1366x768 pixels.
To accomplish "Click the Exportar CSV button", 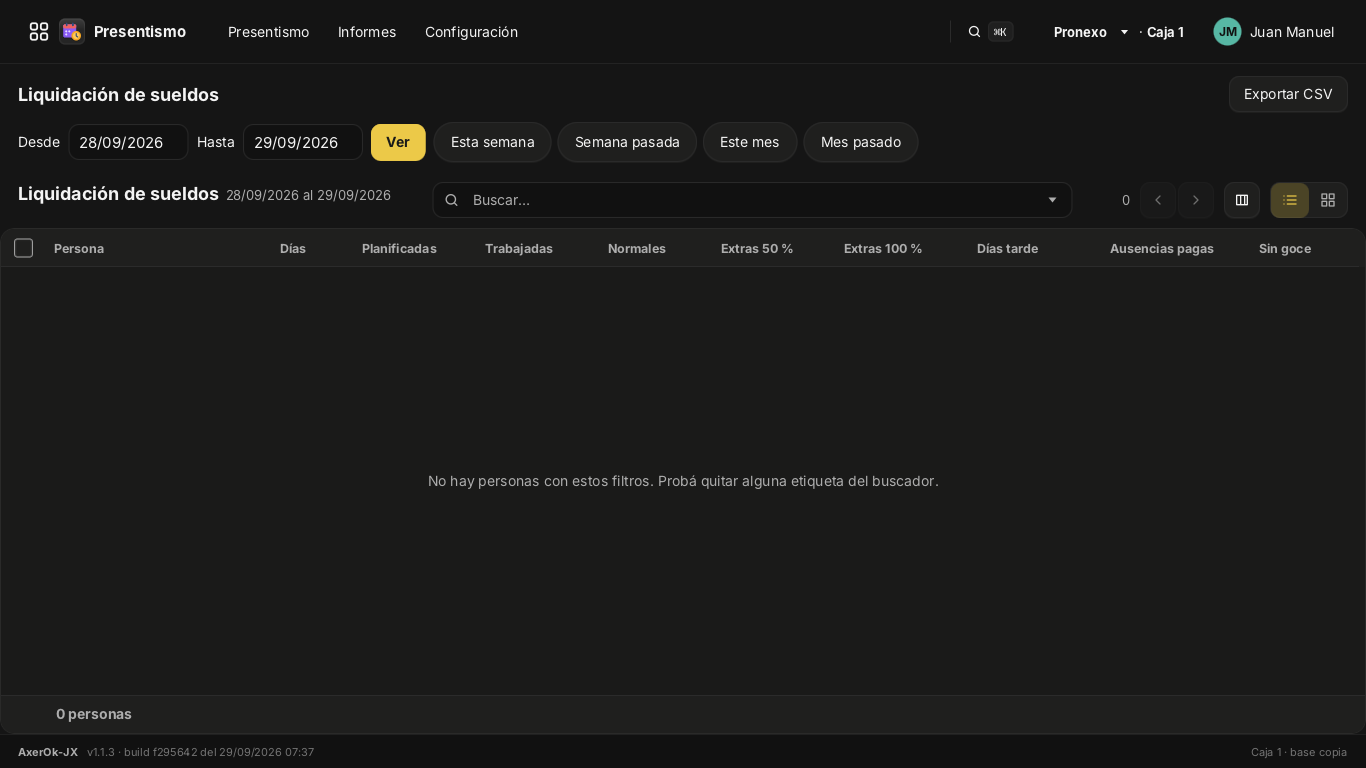I will 1288,94.
